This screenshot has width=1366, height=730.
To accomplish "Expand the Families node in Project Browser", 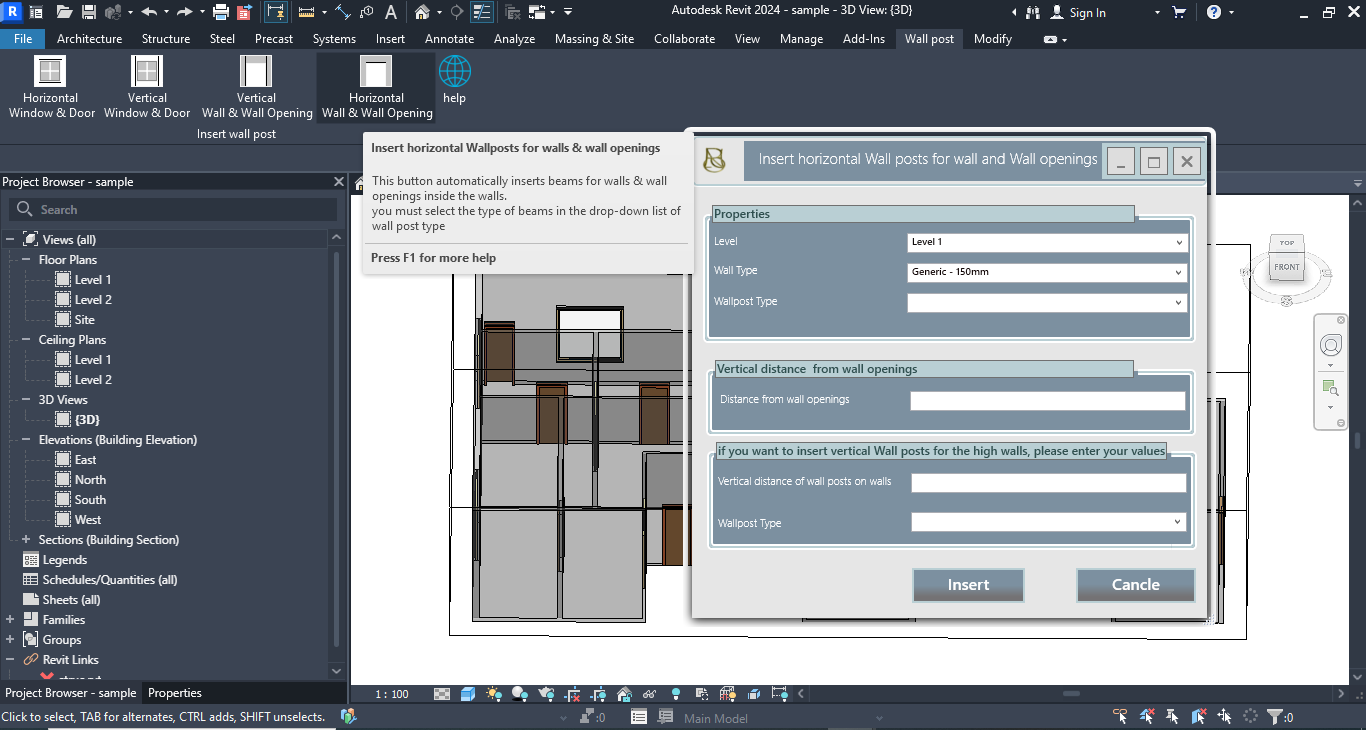I will (x=10, y=620).
